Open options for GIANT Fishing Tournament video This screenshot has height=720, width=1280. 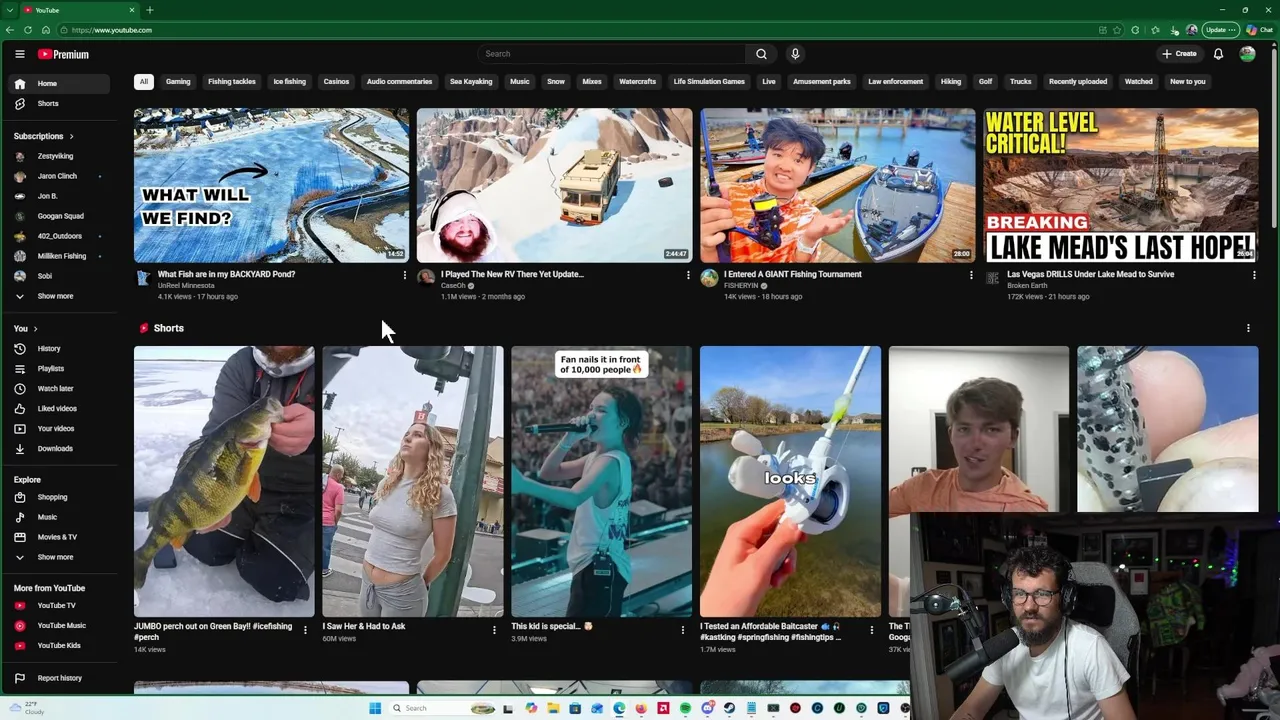click(971, 275)
